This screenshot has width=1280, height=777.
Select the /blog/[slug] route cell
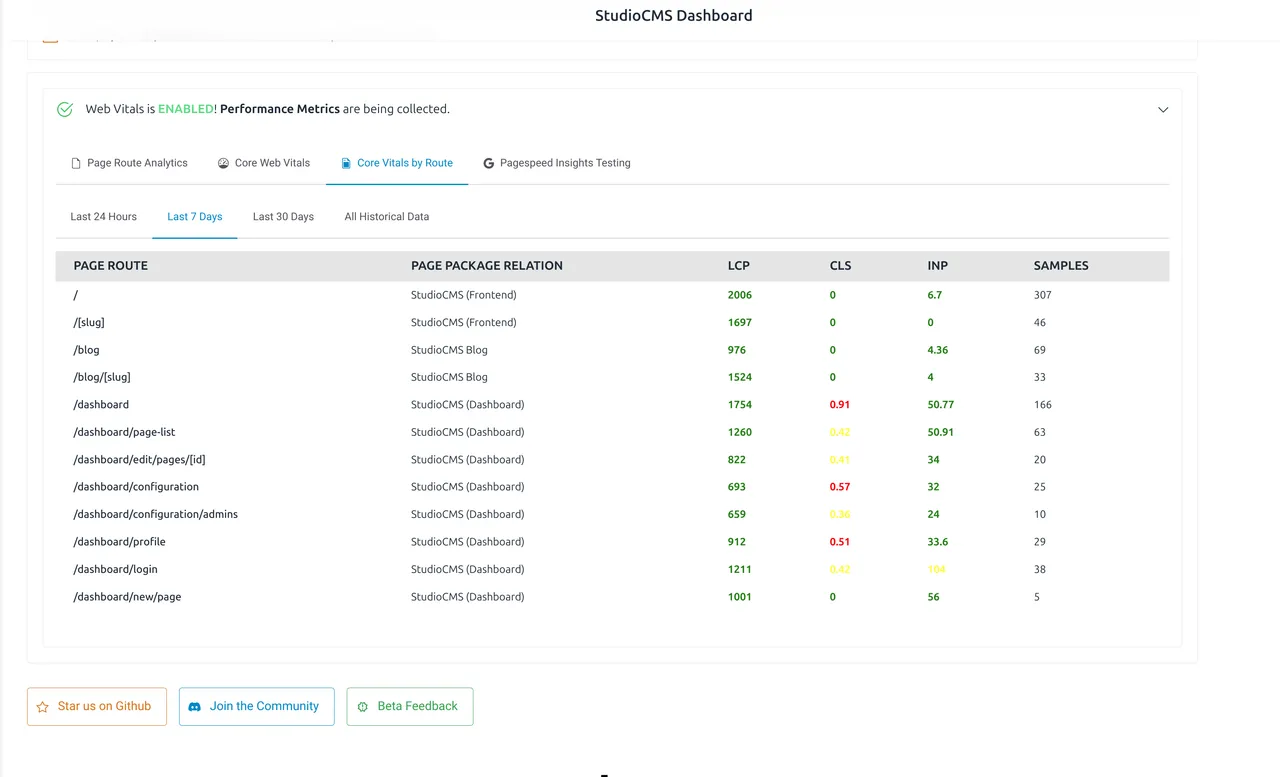(x=102, y=378)
